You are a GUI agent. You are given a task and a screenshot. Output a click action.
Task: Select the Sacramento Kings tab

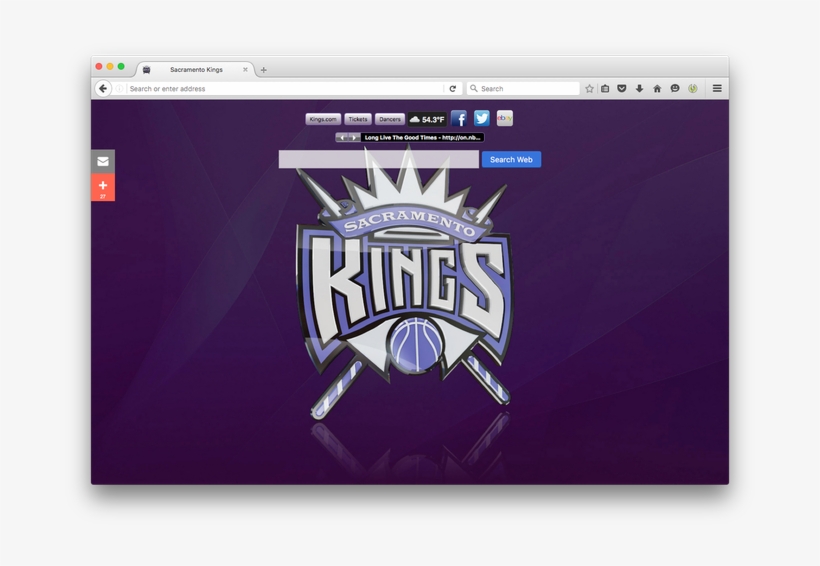coord(196,70)
